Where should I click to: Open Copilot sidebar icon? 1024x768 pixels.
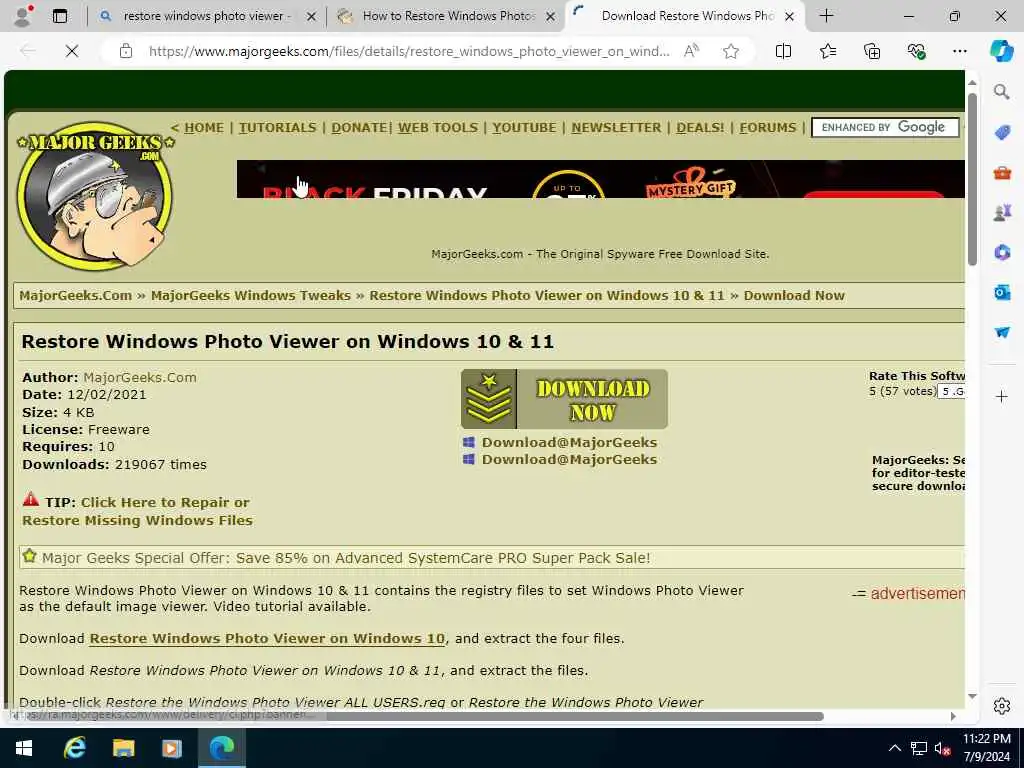[1001, 51]
